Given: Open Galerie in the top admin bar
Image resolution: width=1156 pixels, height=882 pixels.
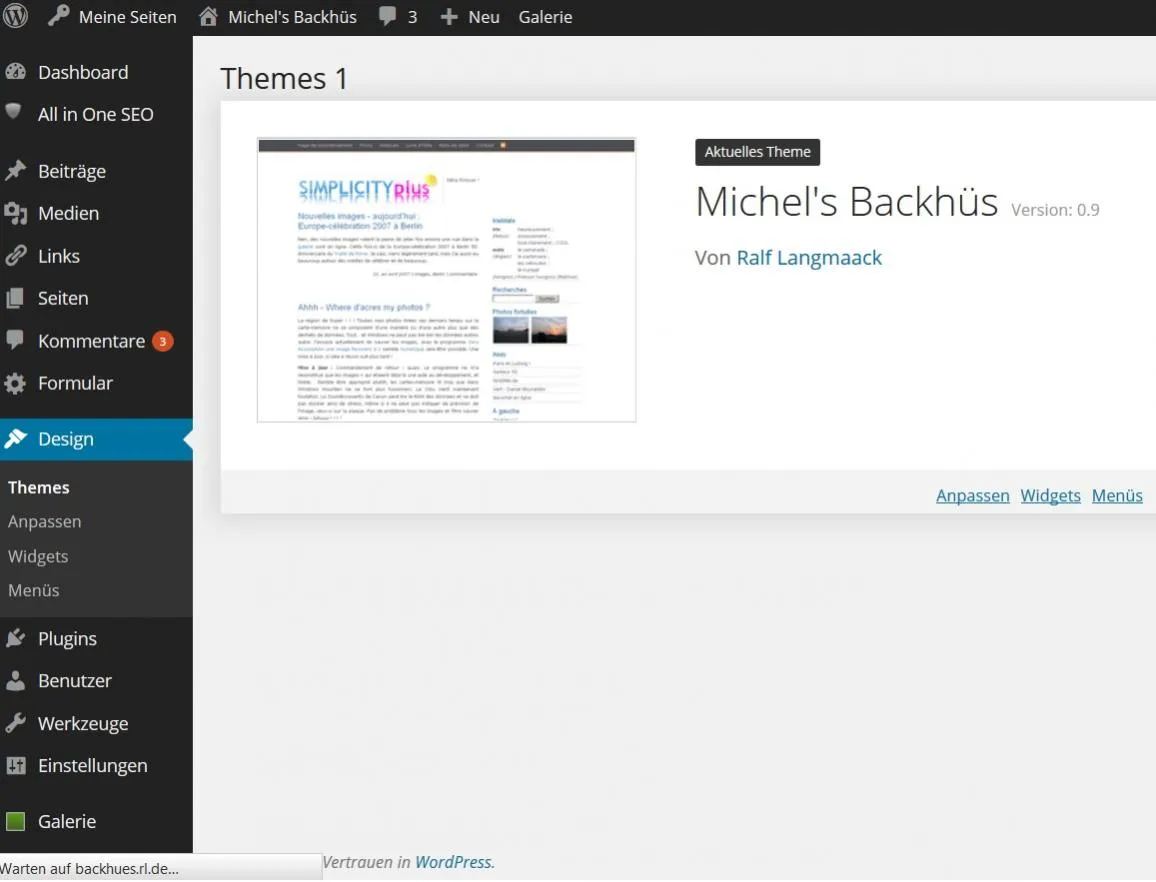Looking at the screenshot, I should tap(546, 16).
